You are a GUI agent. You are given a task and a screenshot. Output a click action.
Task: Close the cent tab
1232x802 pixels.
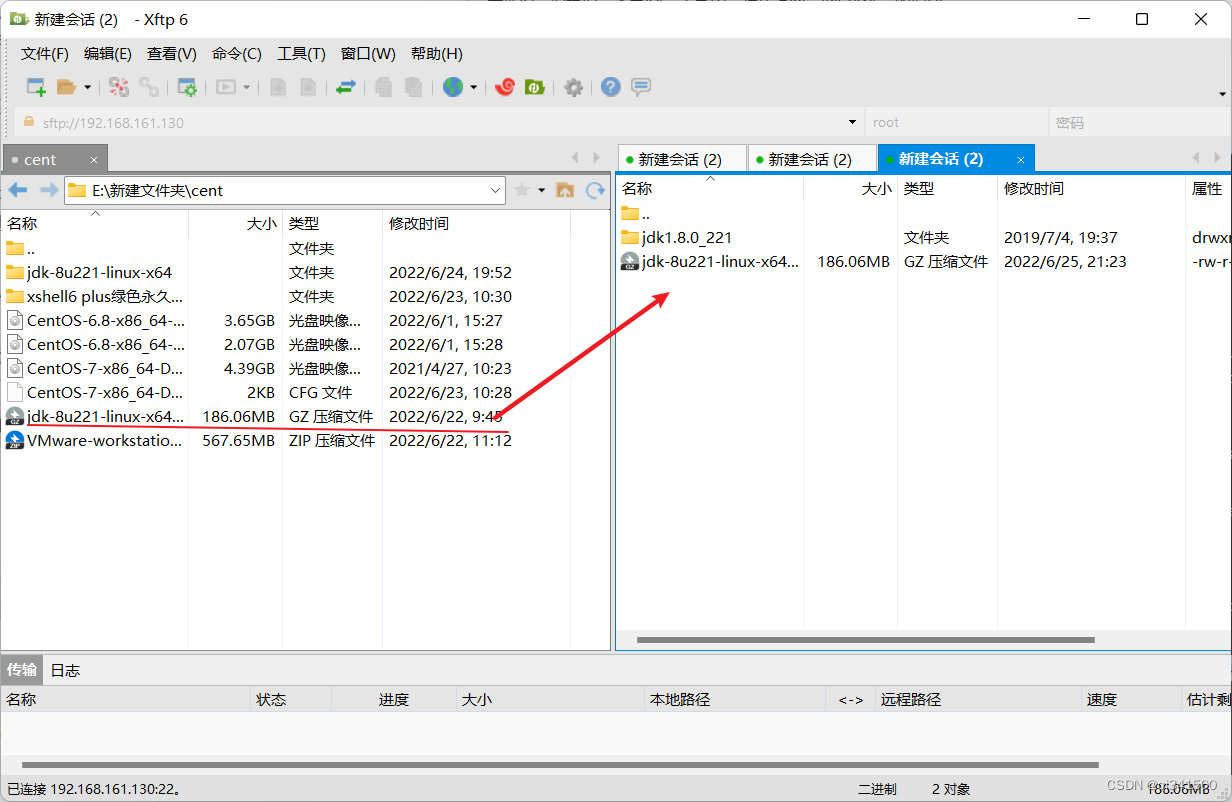(x=94, y=160)
